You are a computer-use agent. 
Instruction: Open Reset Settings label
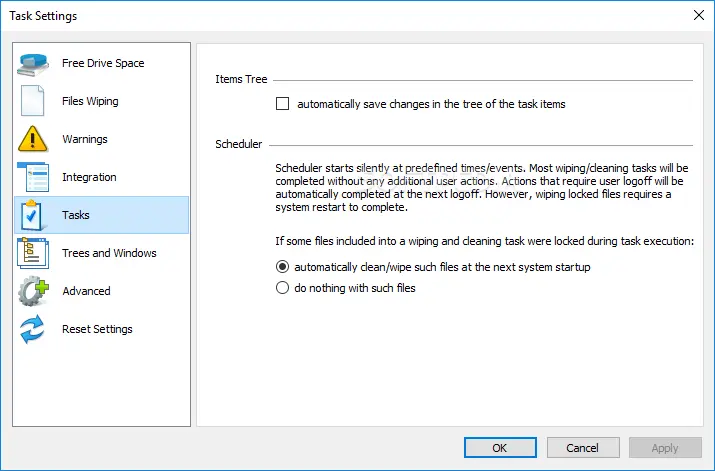(97, 329)
